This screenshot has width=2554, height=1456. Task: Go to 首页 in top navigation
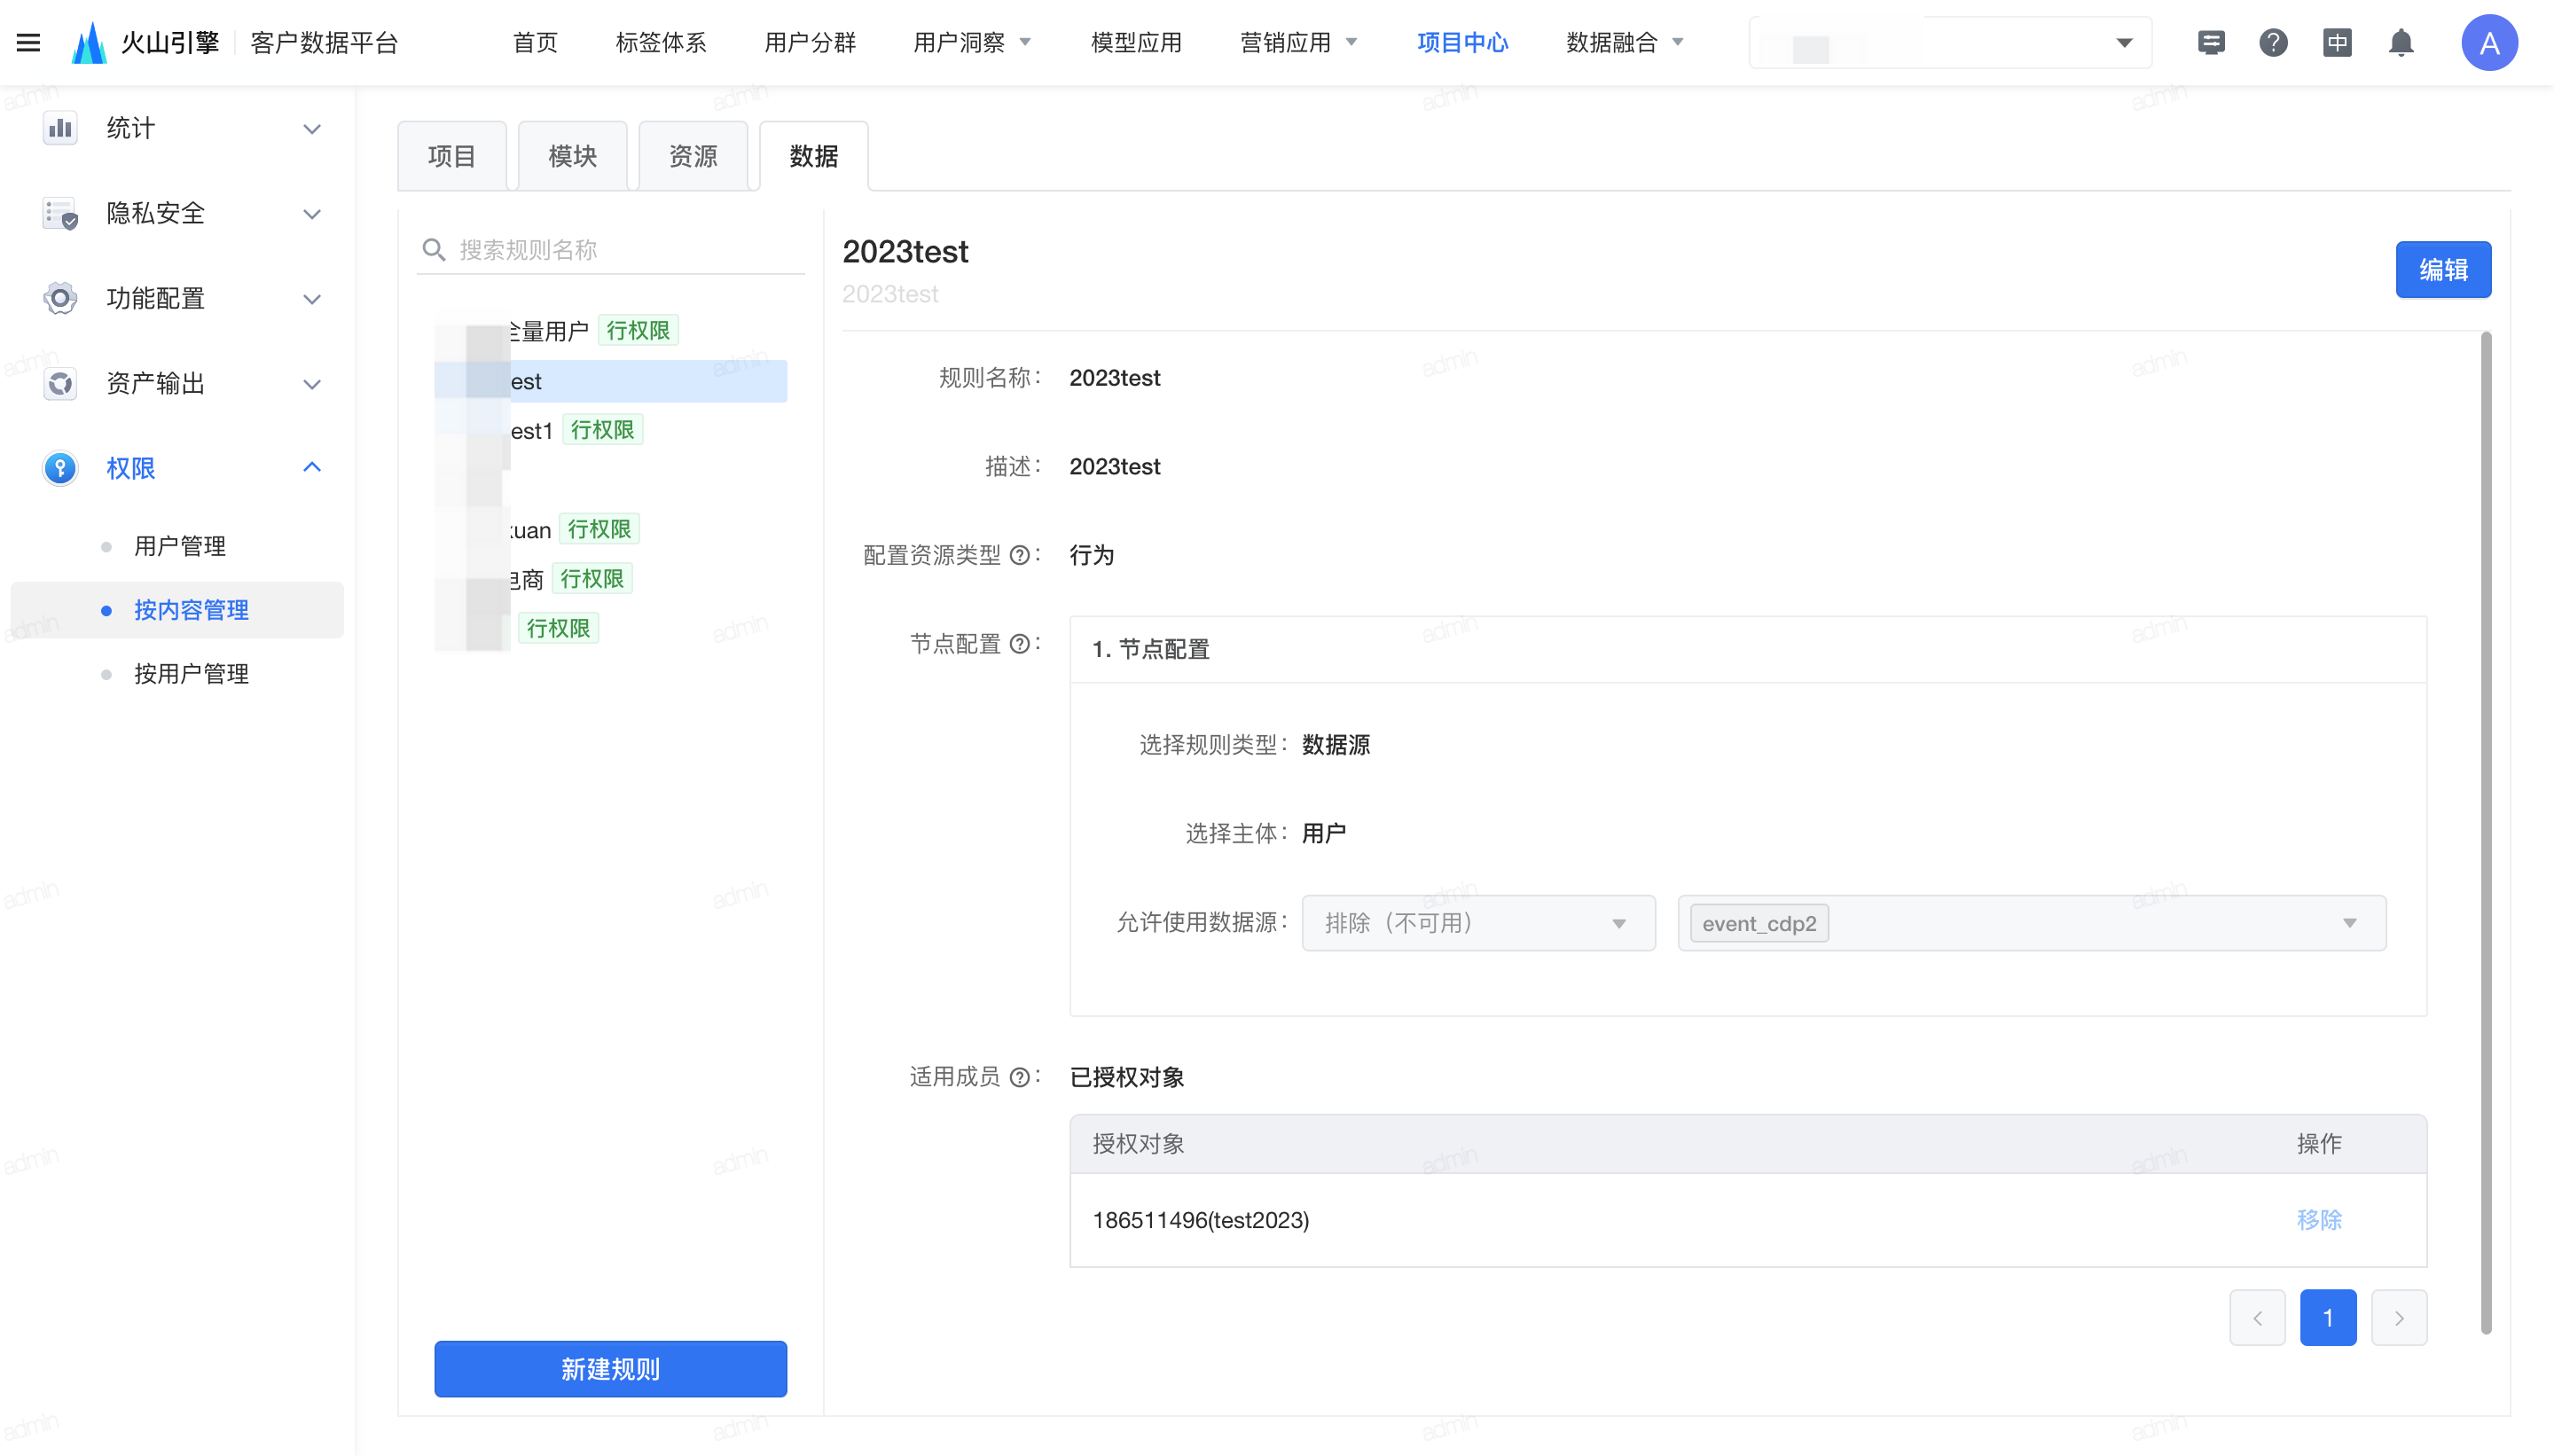coord(535,43)
